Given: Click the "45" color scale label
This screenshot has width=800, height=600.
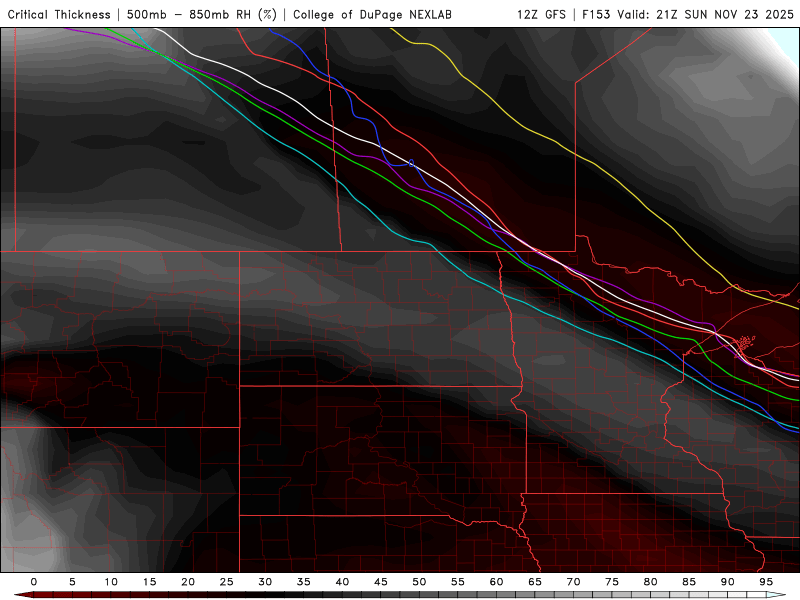Looking at the screenshot, I should pyautogui.click(x=381, y=582).
